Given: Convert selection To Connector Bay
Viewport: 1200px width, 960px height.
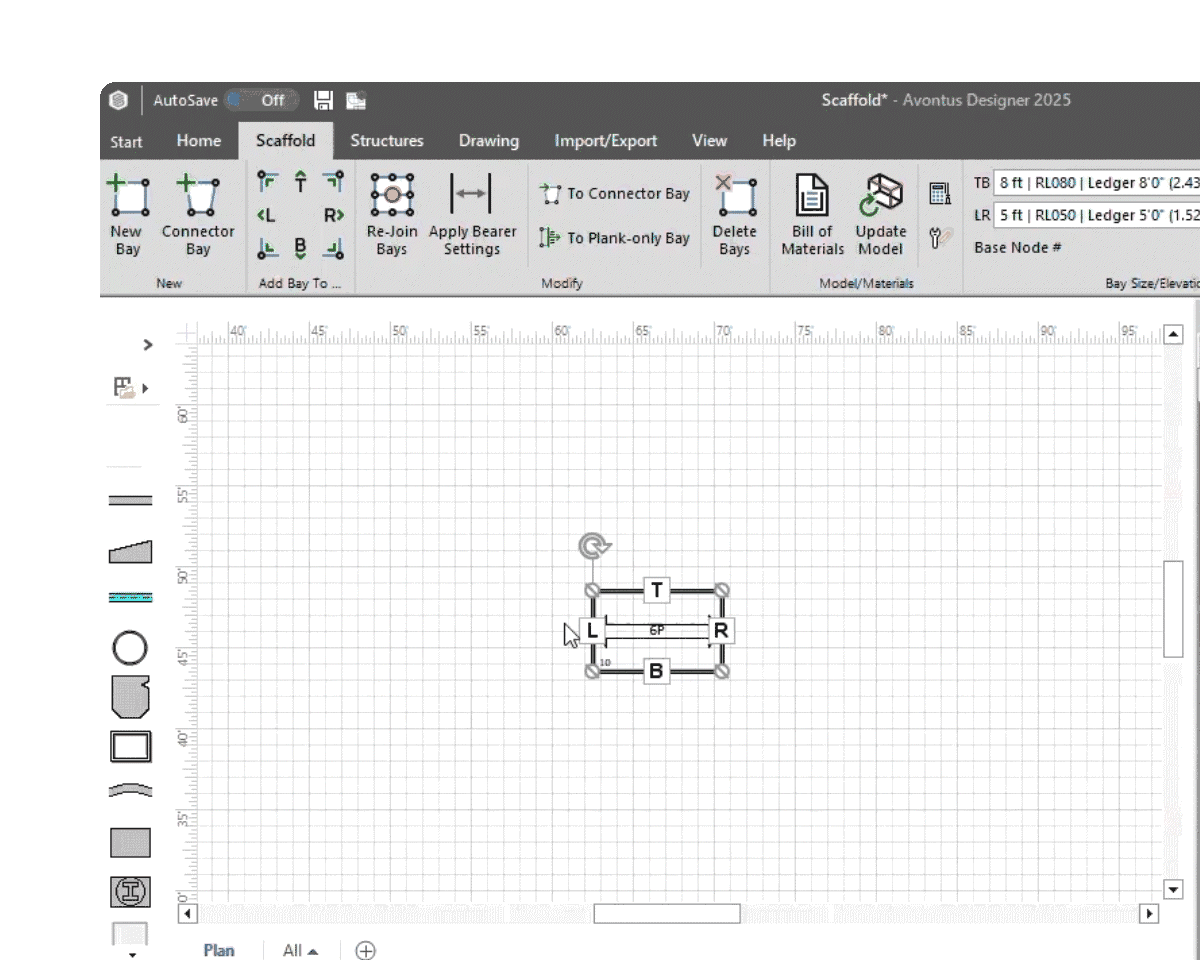Looking at the screenshot, I should pos(615,194).
